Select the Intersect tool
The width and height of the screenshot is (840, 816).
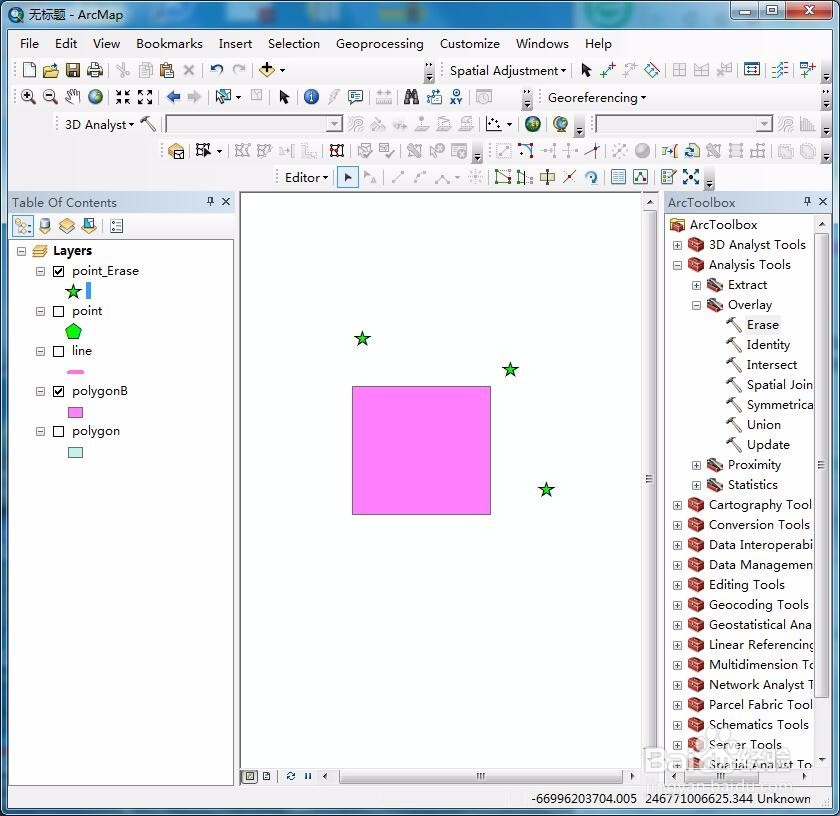pos(771,365)
